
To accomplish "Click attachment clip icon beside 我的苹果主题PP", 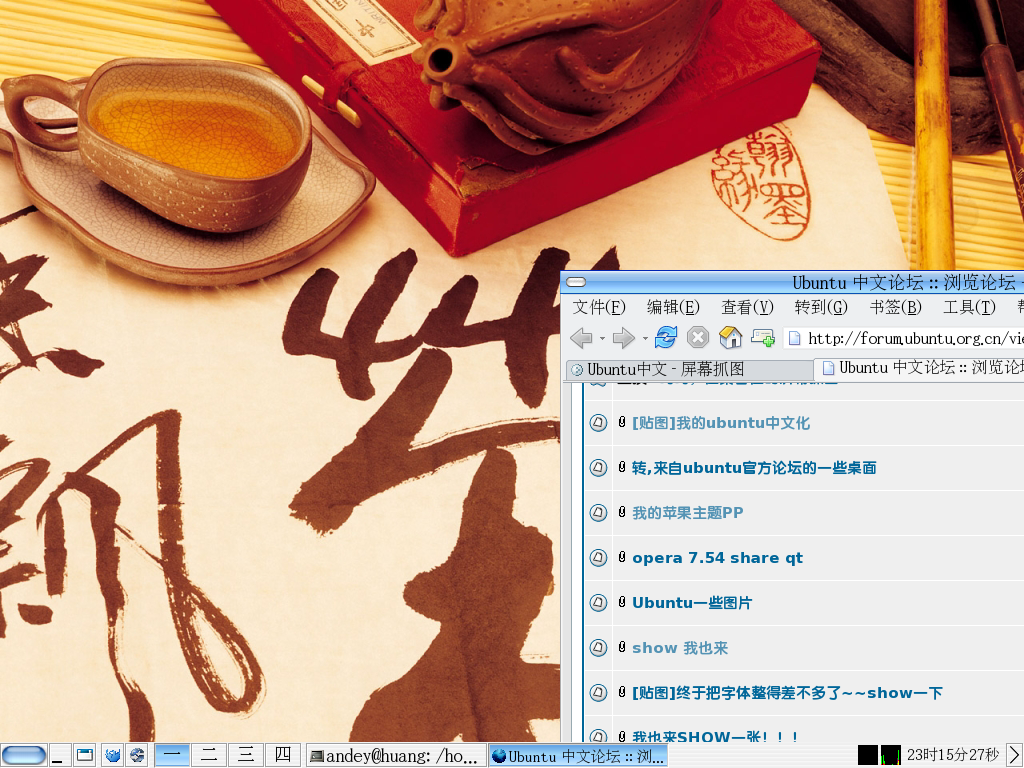I will click(x=622, y=513).
